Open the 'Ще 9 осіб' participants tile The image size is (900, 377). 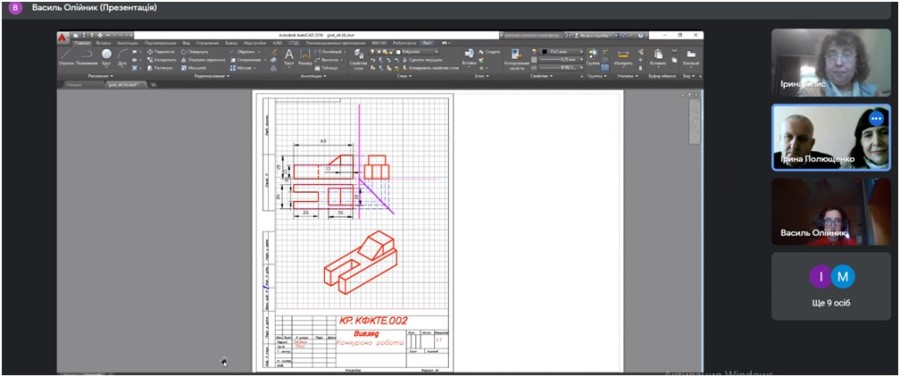click(831, 286)
